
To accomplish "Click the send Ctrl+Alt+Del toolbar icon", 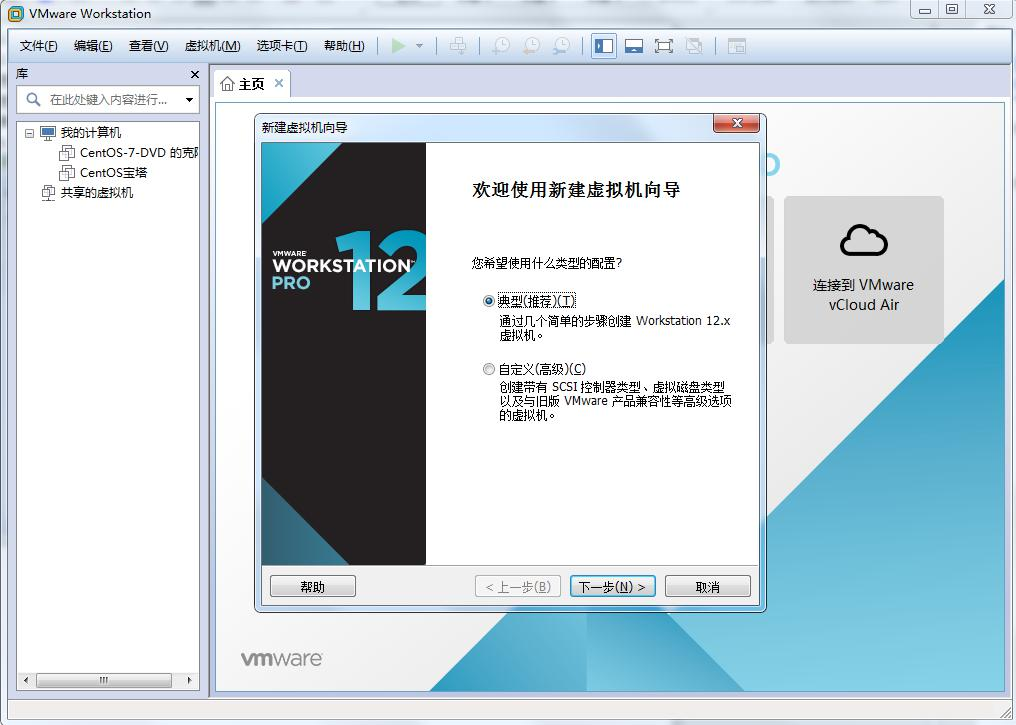I will [458, 45].
